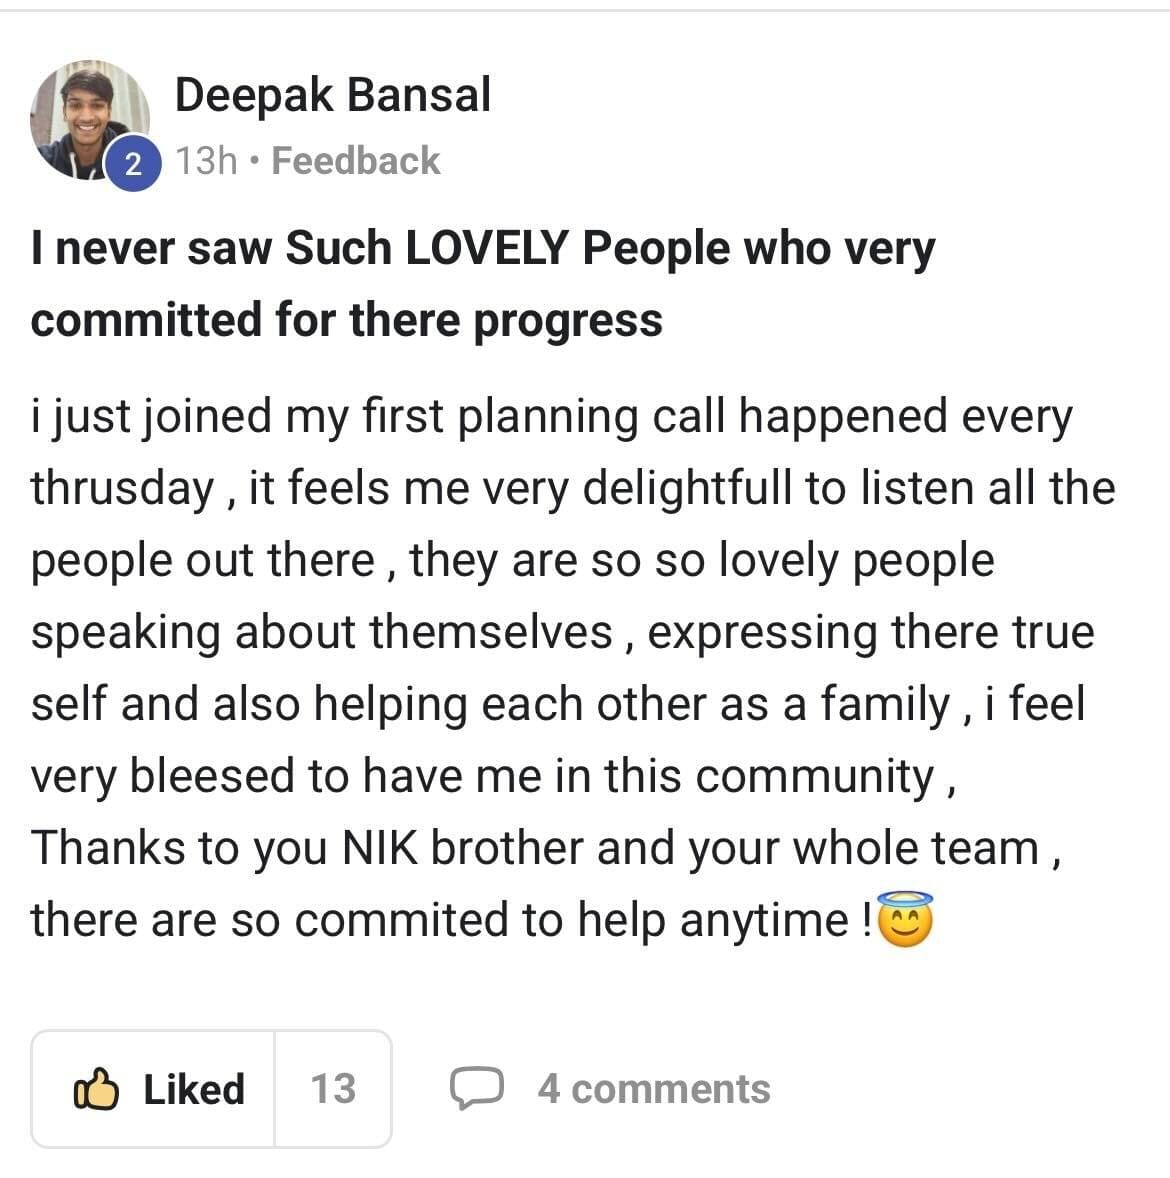The image size is (1170, 1178).
Task: Click the thumbs-up icon to unlike
Action: coord(97,1089)
